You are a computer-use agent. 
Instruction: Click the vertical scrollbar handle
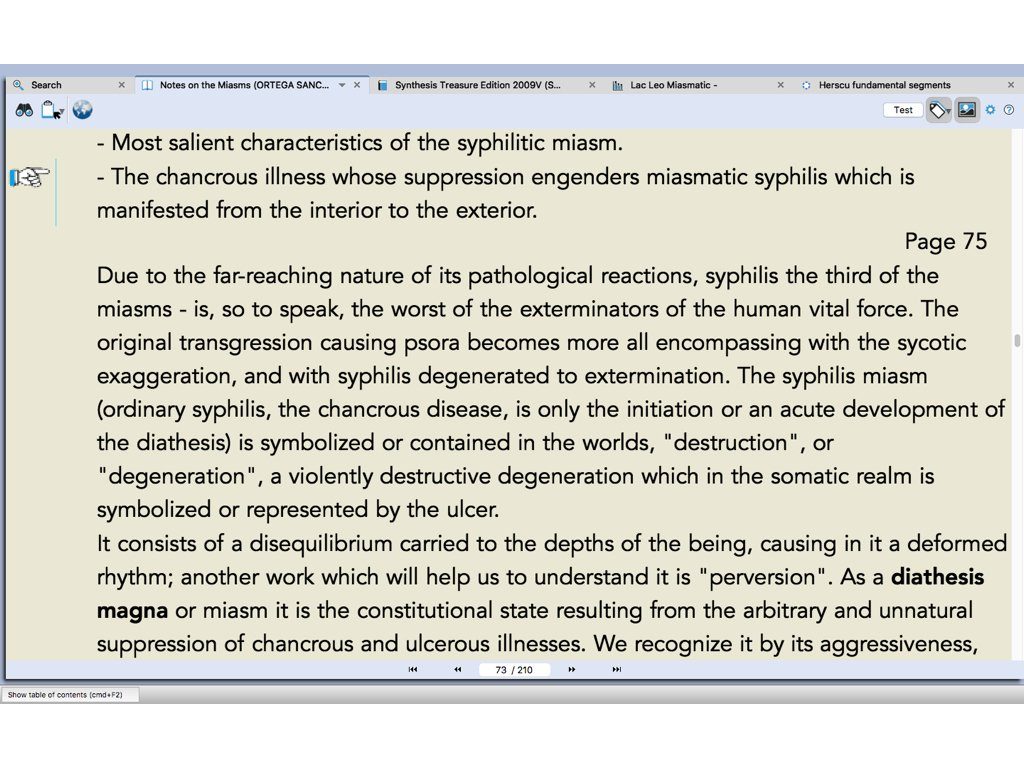[1017, 340]
